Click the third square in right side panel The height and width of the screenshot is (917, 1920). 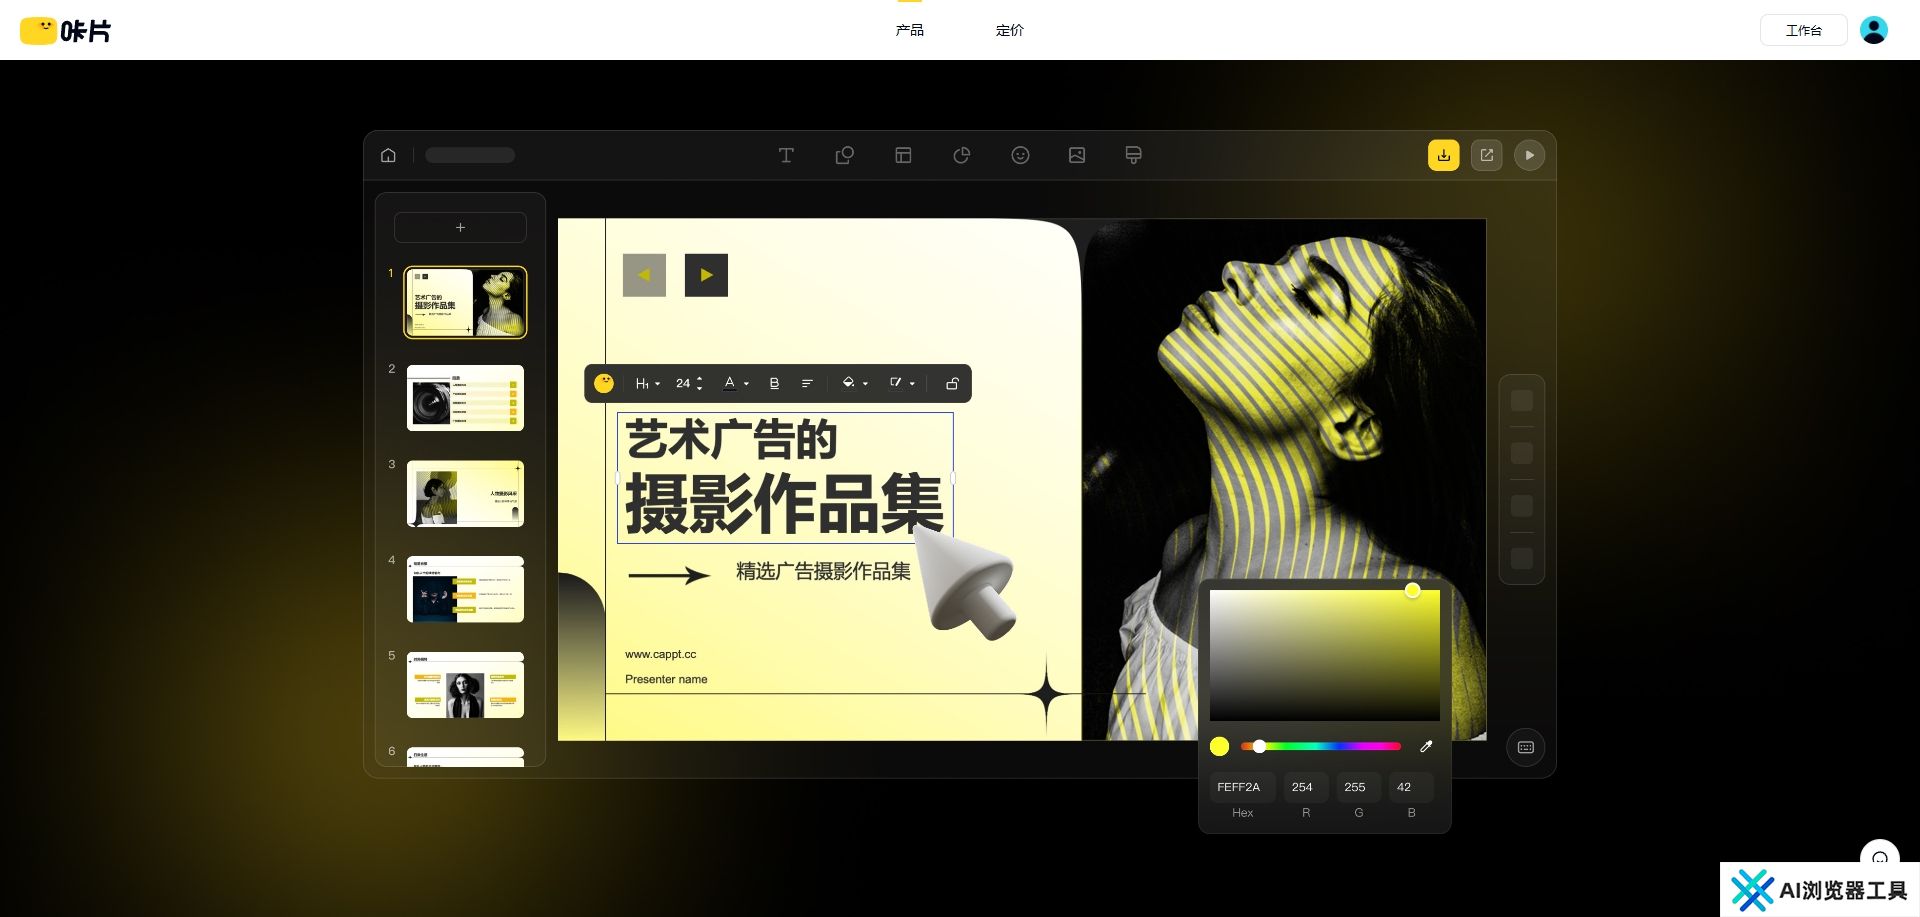(x=1522, y=505)
